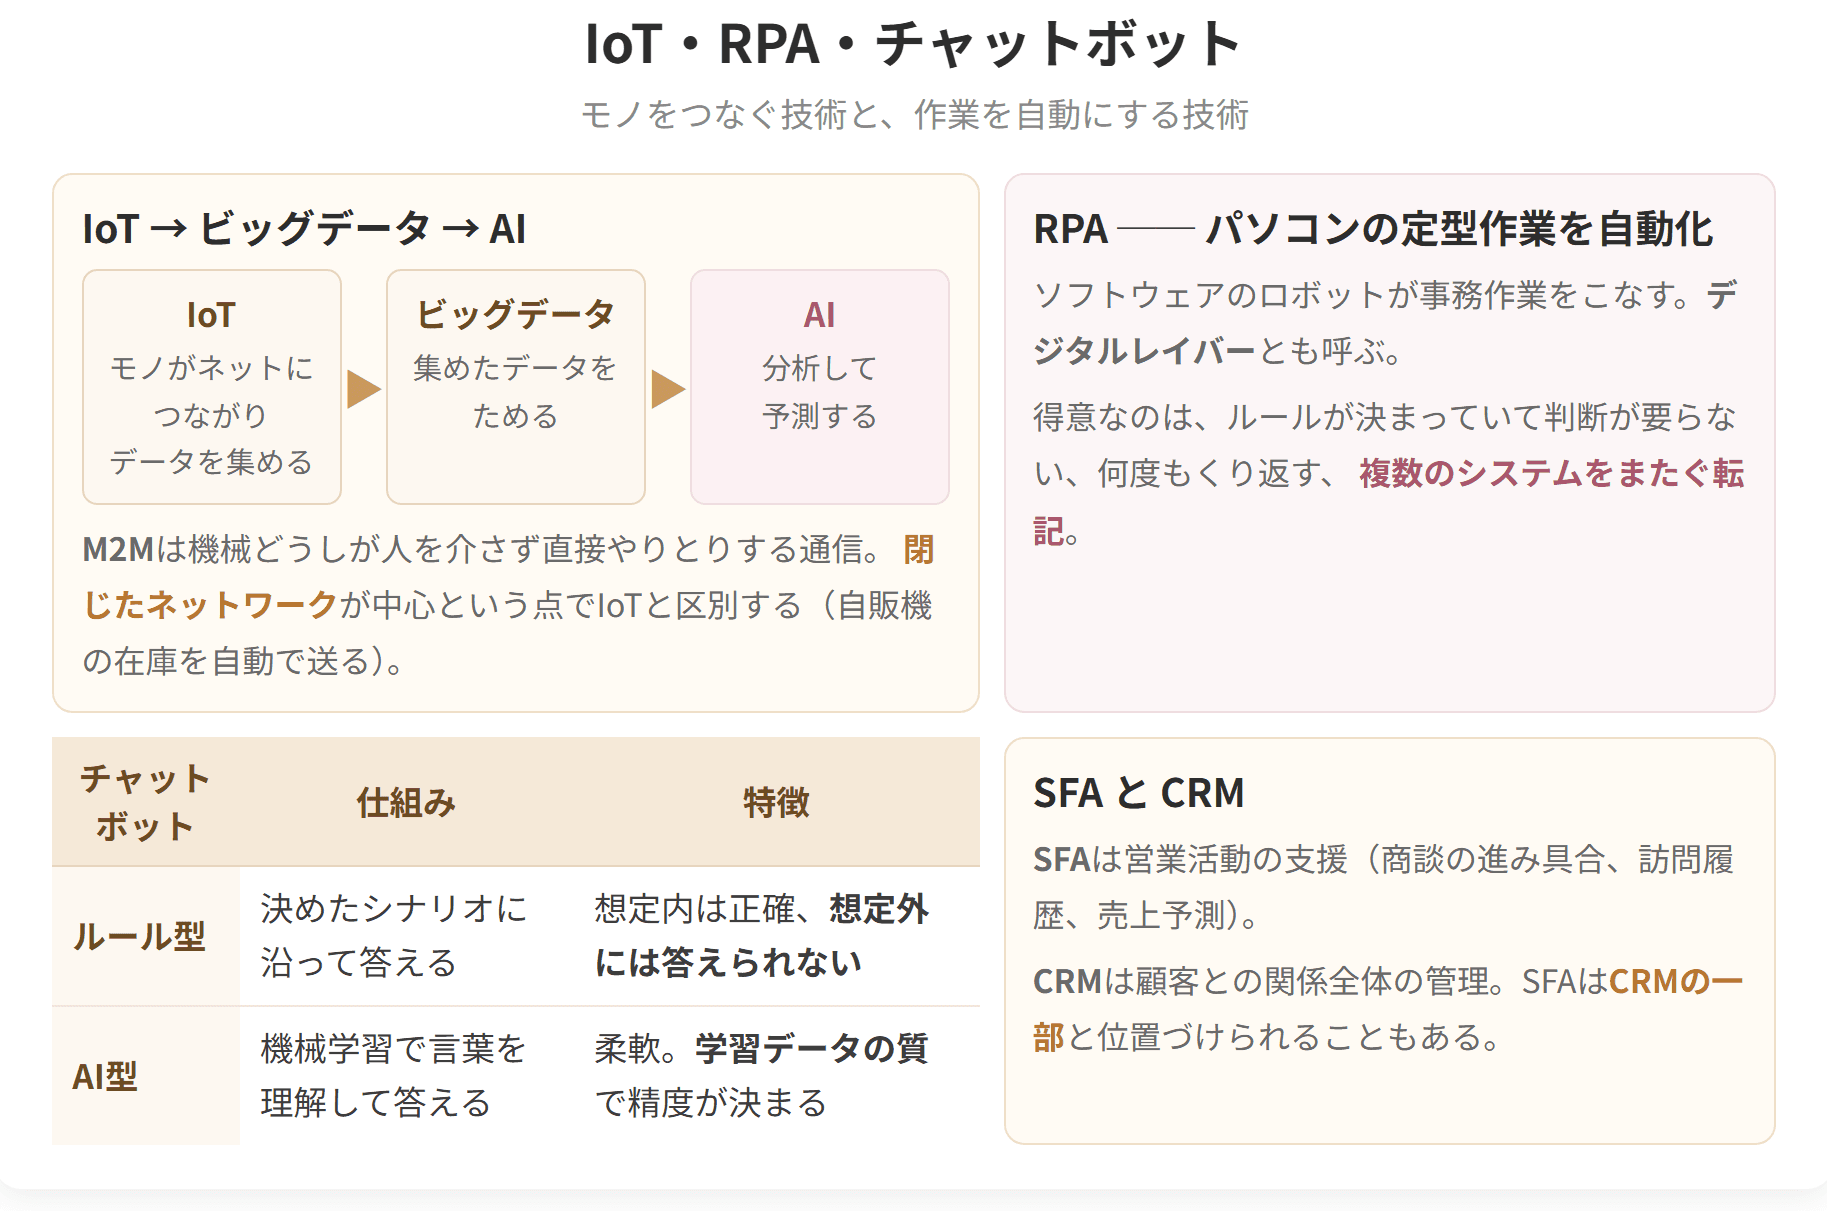Select the orange highlighted text "CRMの一"
The width and height of the screenshot is (1827, 1211).
pos(1676,982)
